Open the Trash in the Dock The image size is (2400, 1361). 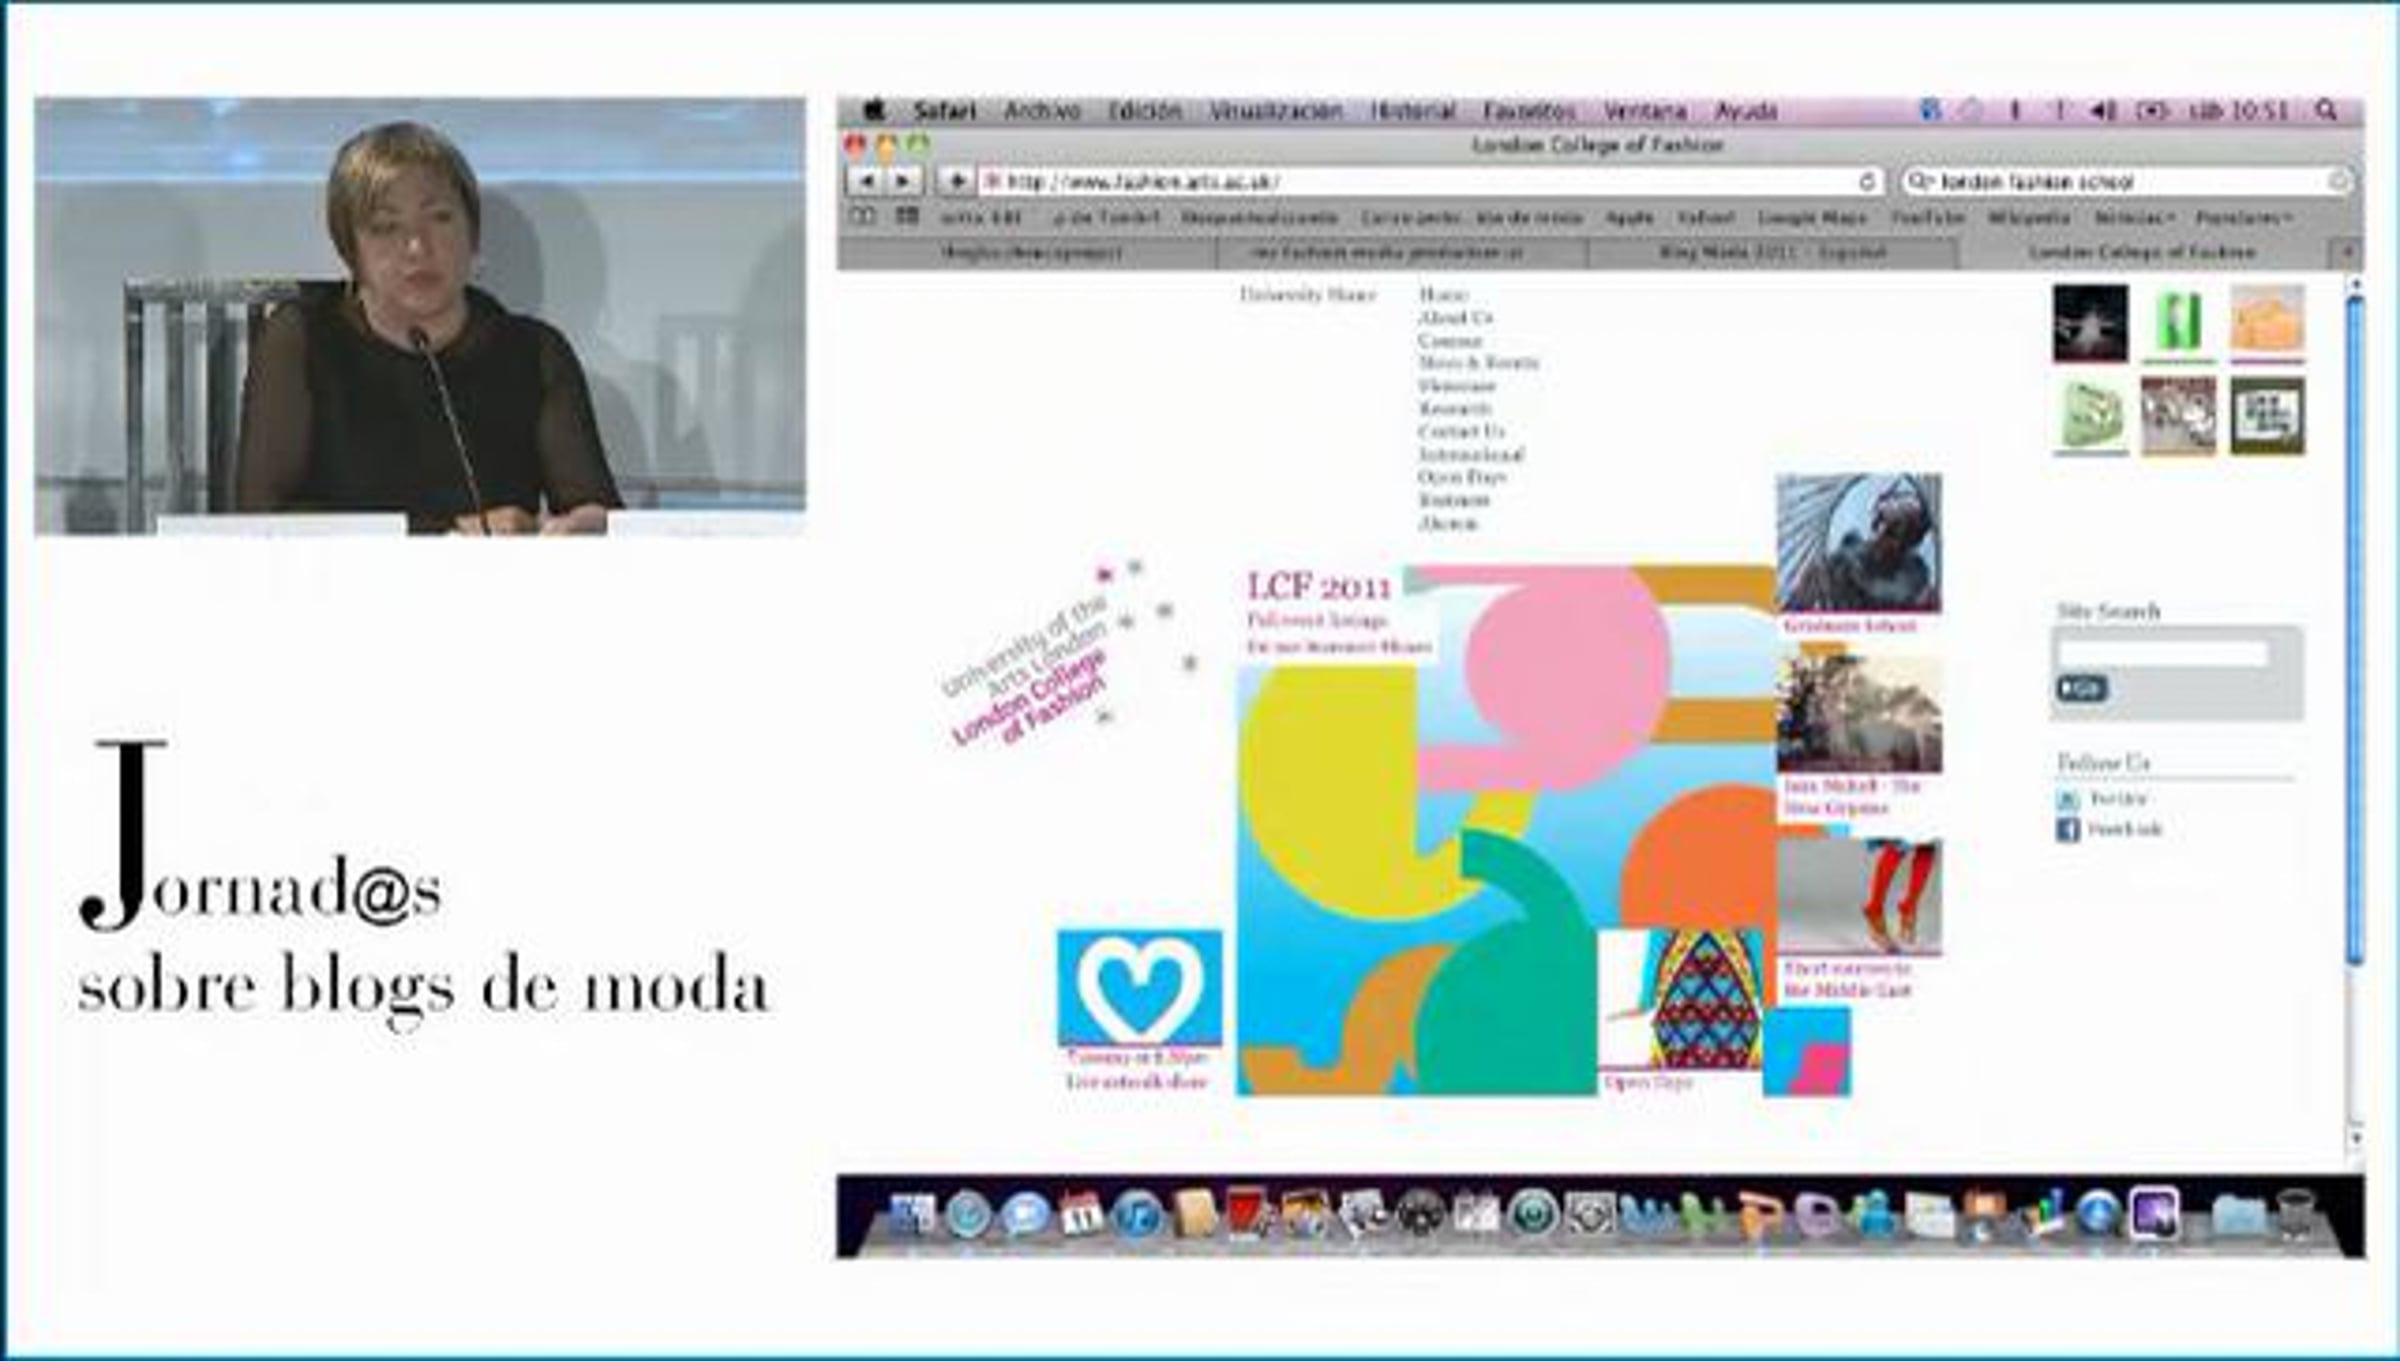point(2295,1214)
